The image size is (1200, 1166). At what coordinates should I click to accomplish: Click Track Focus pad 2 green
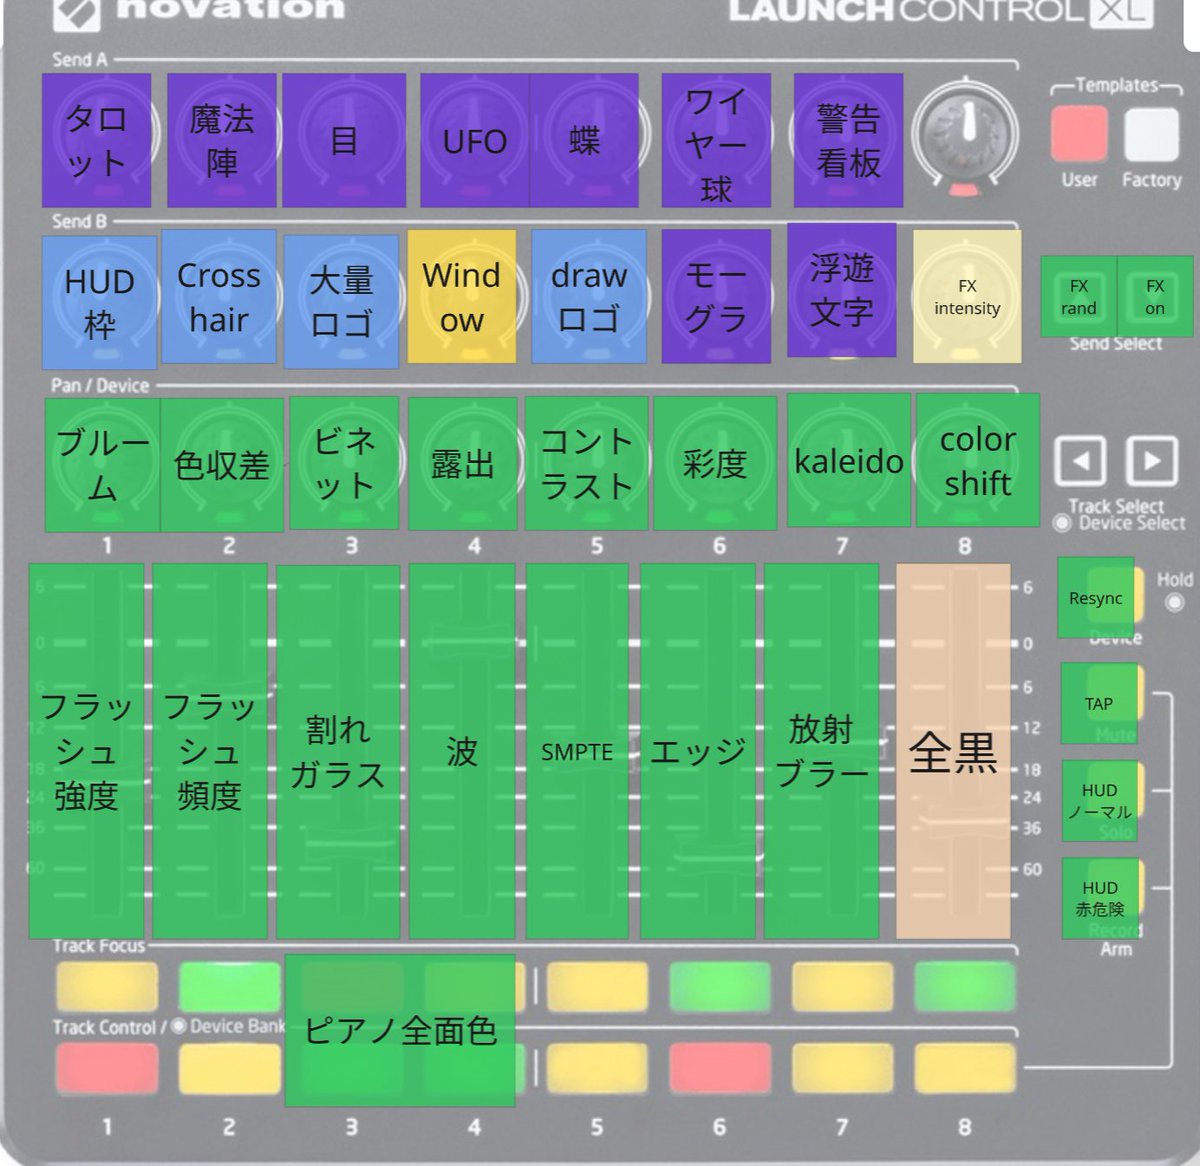[230, 986]
